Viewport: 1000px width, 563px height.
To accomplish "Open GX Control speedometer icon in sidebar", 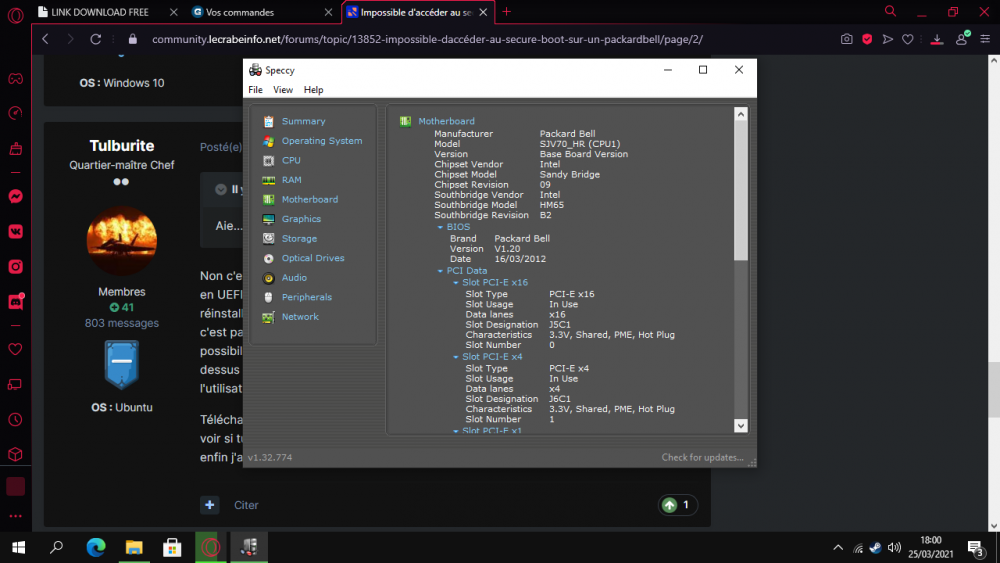I will pyautogui.click(x=15, y=113).
